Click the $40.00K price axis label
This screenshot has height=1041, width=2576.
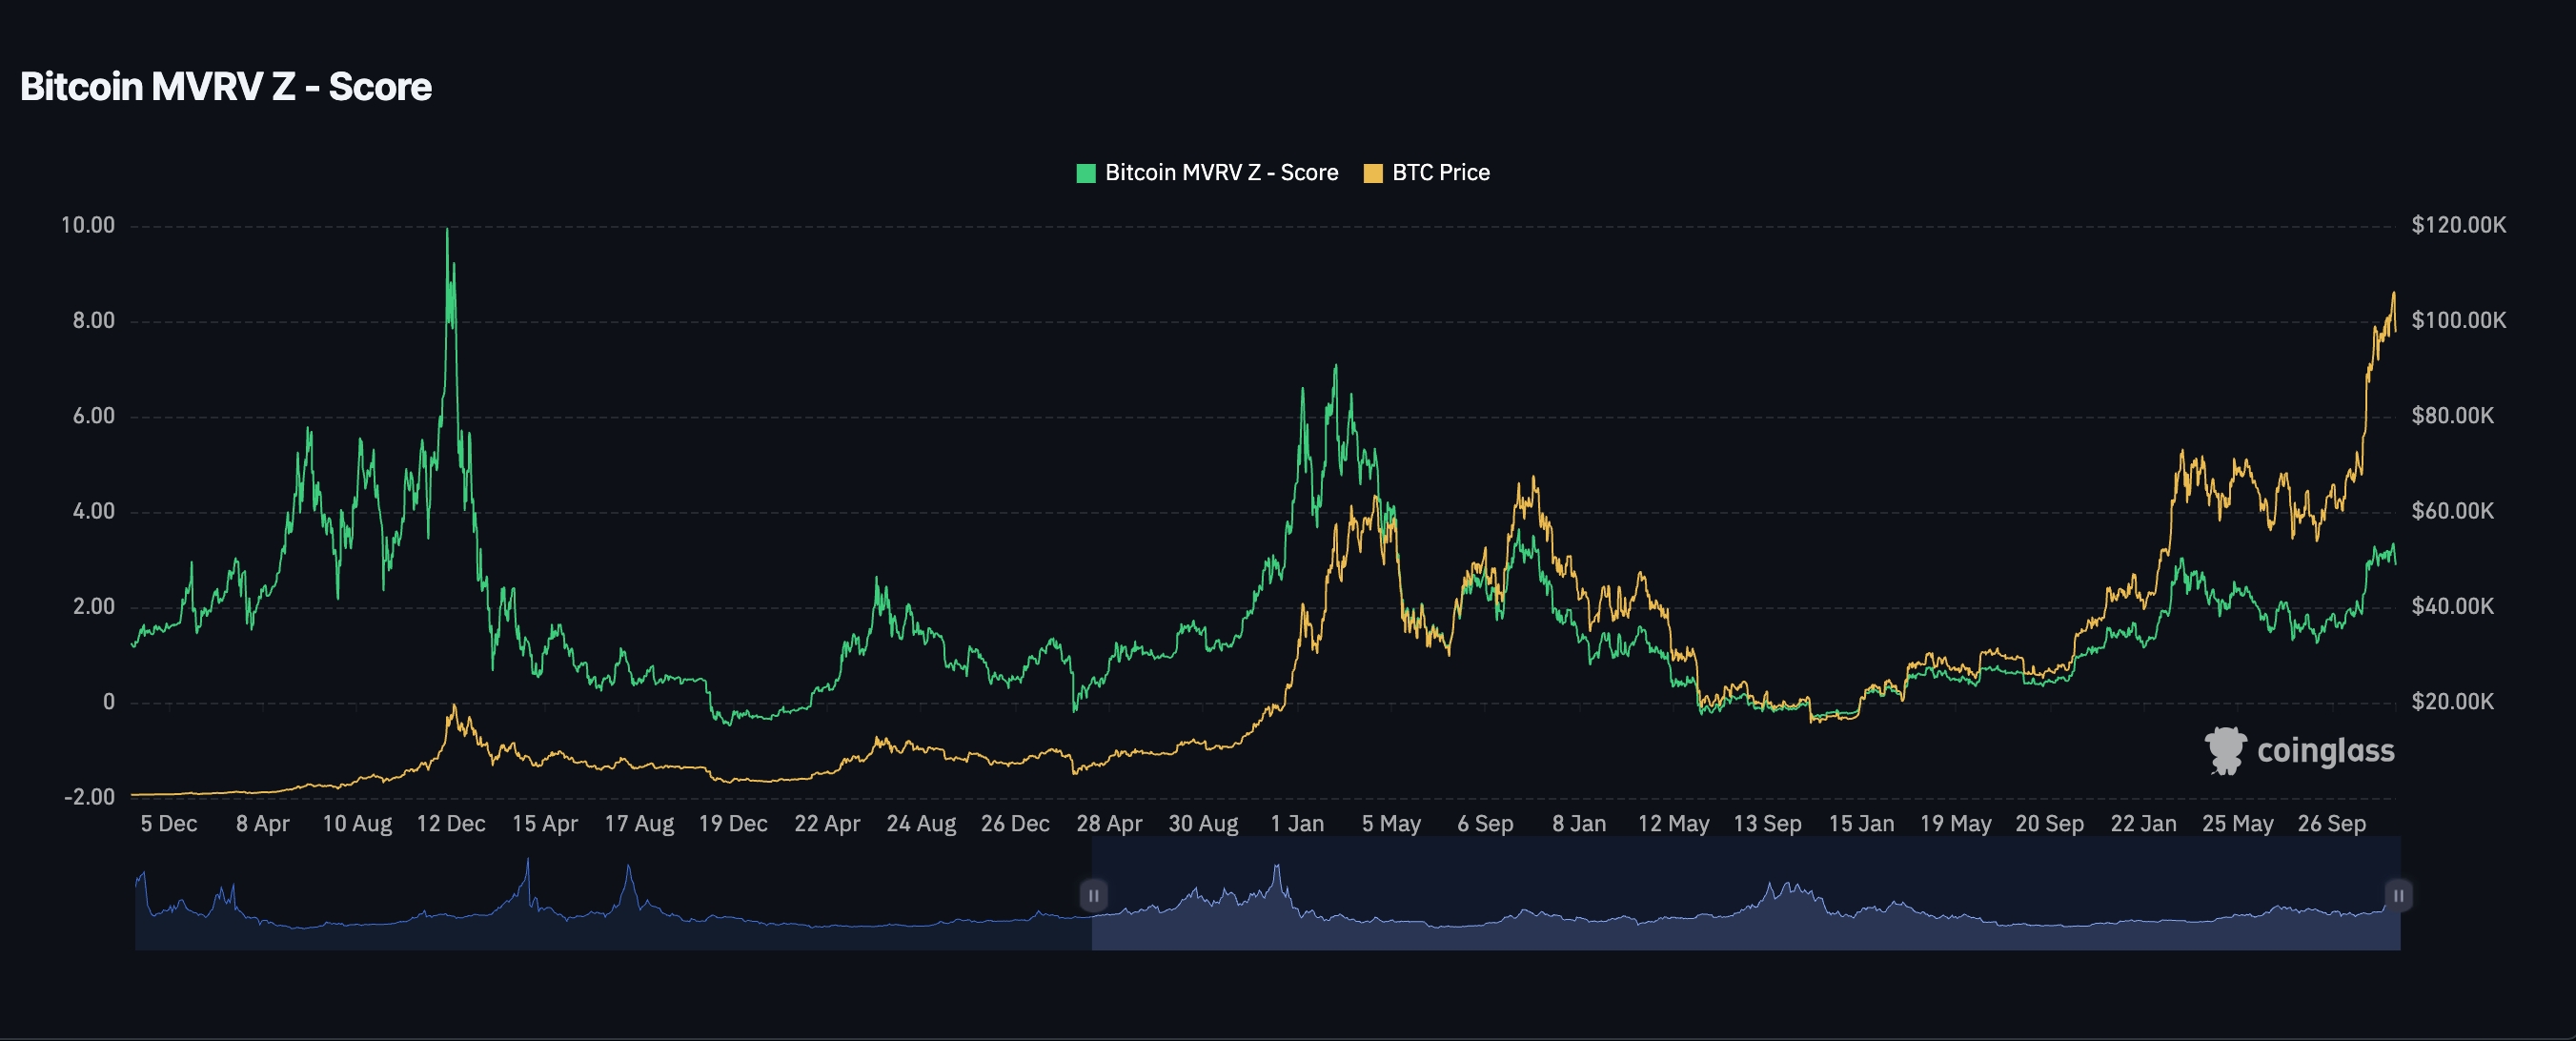point(2453,607)
